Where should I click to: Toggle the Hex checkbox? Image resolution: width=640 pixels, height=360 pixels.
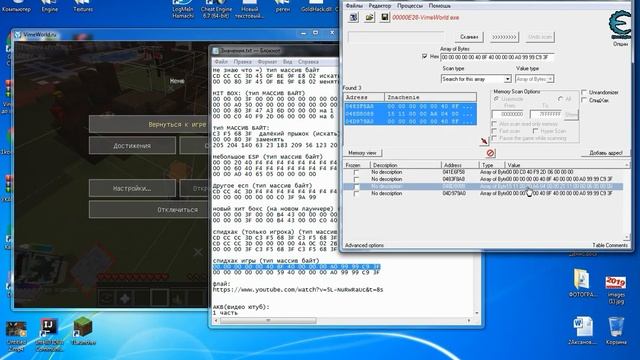(x=424, y=57)
